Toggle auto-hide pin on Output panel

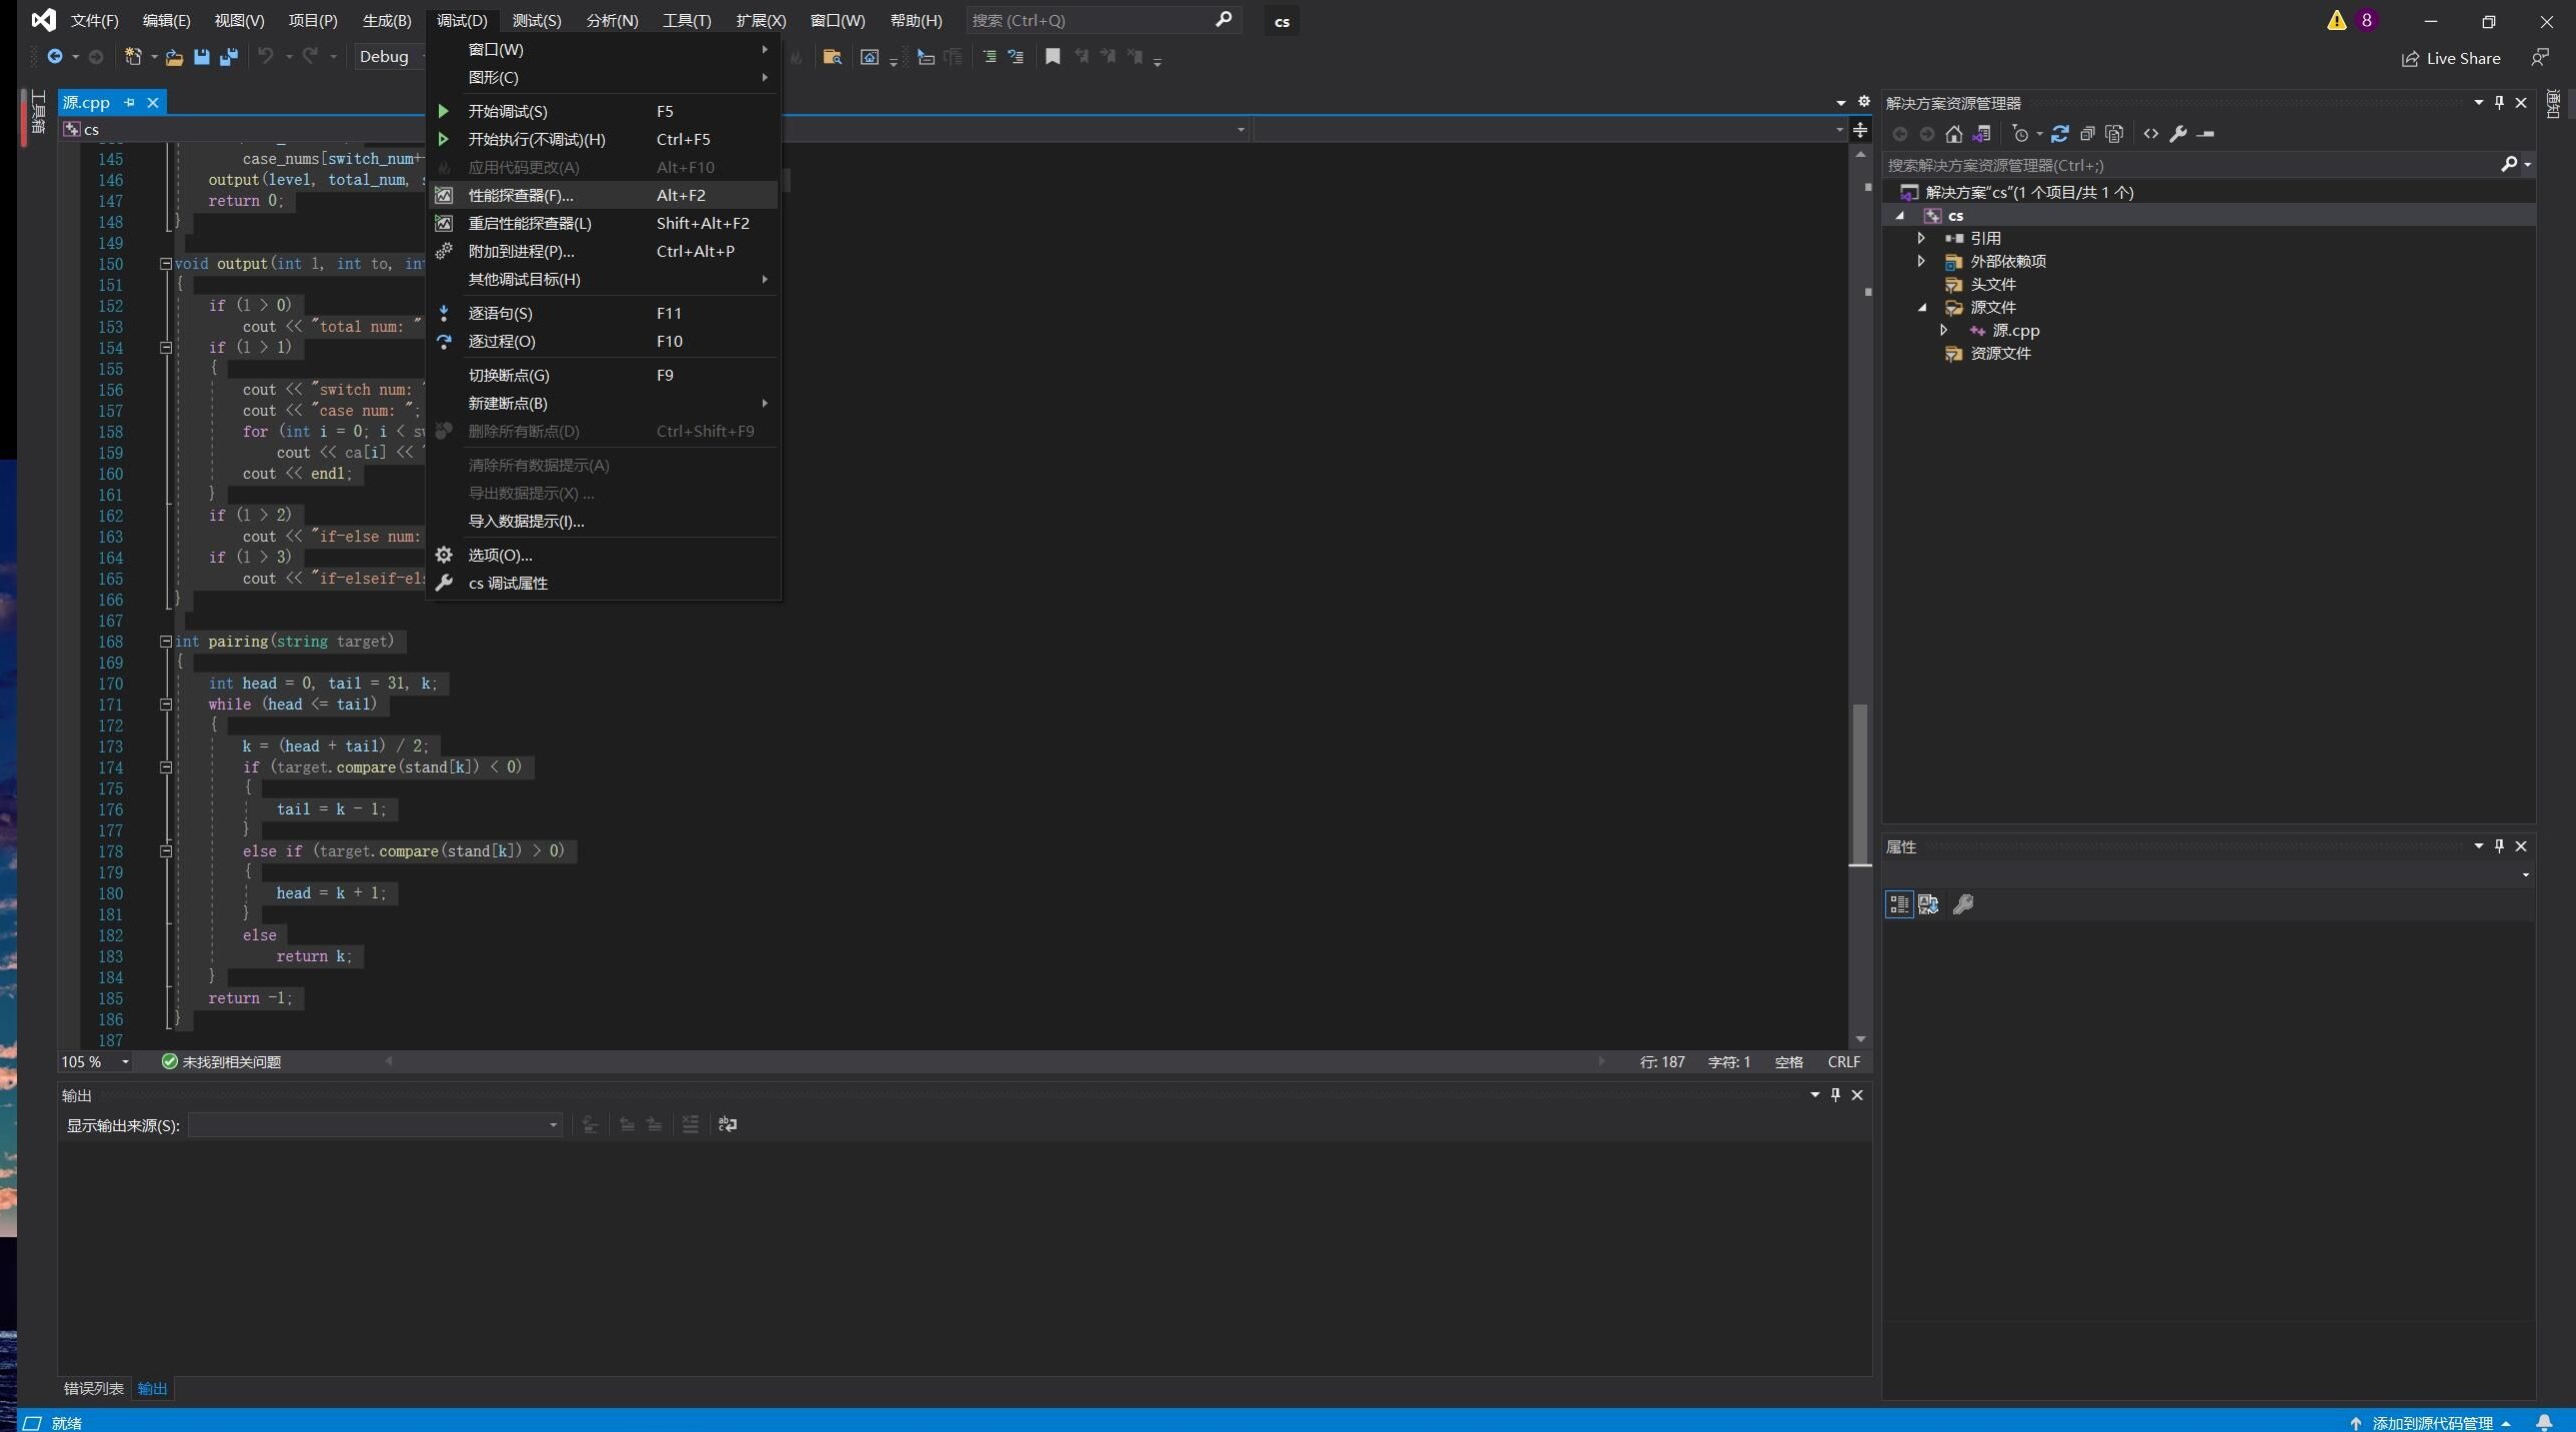click(x=1835, y=1095)
